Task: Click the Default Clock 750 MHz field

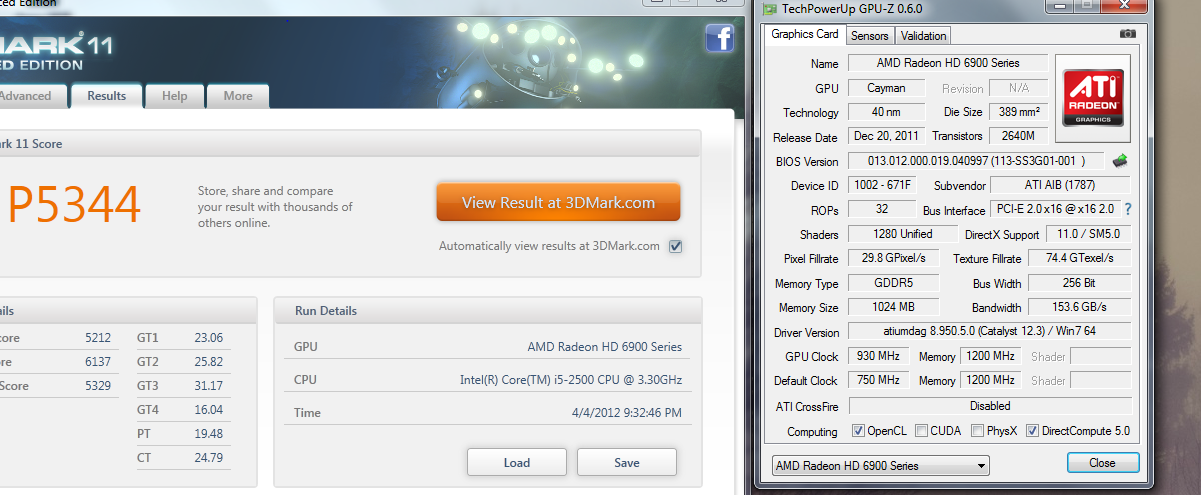Action: [879, 380]
